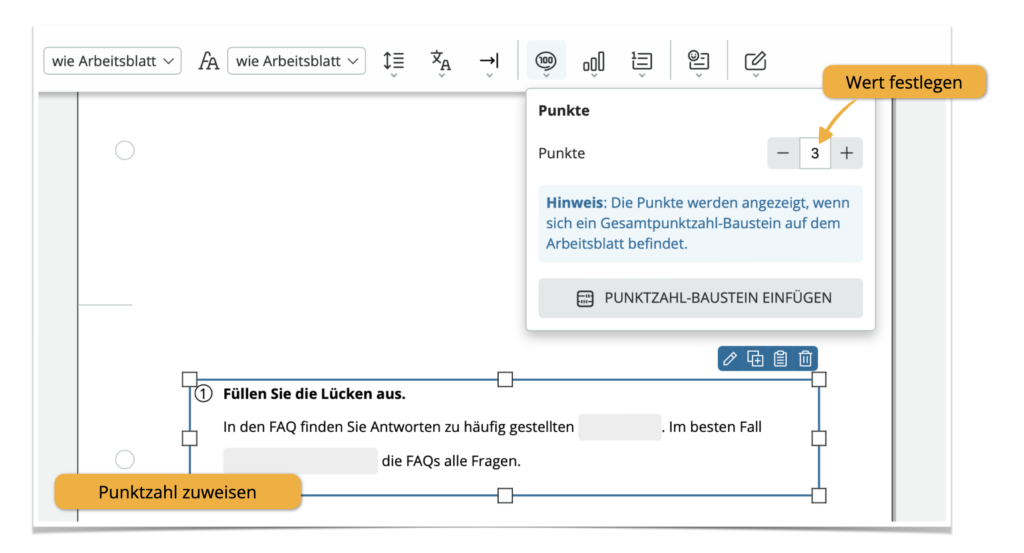This screenshot has height=553, width=1024.
Task: Edit the block with the pencil icon
Action: [730, 358]
